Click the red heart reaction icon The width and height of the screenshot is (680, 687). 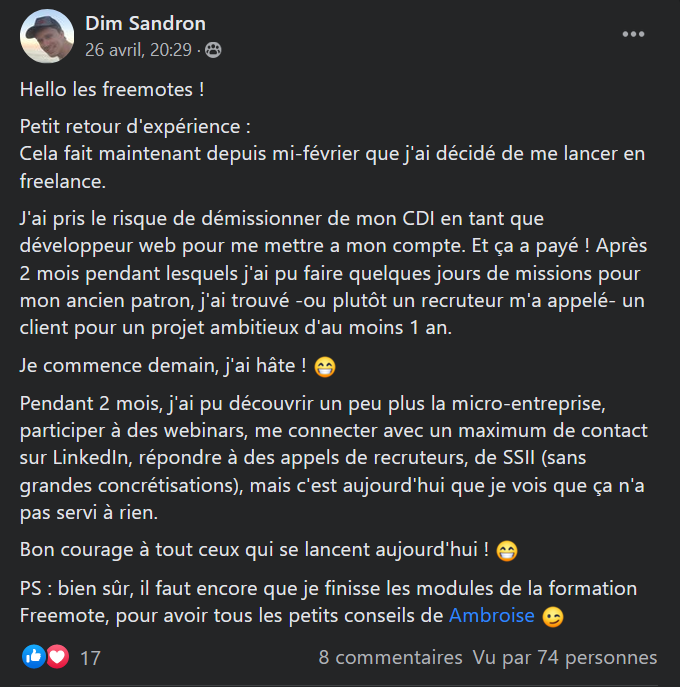(56, 658)
